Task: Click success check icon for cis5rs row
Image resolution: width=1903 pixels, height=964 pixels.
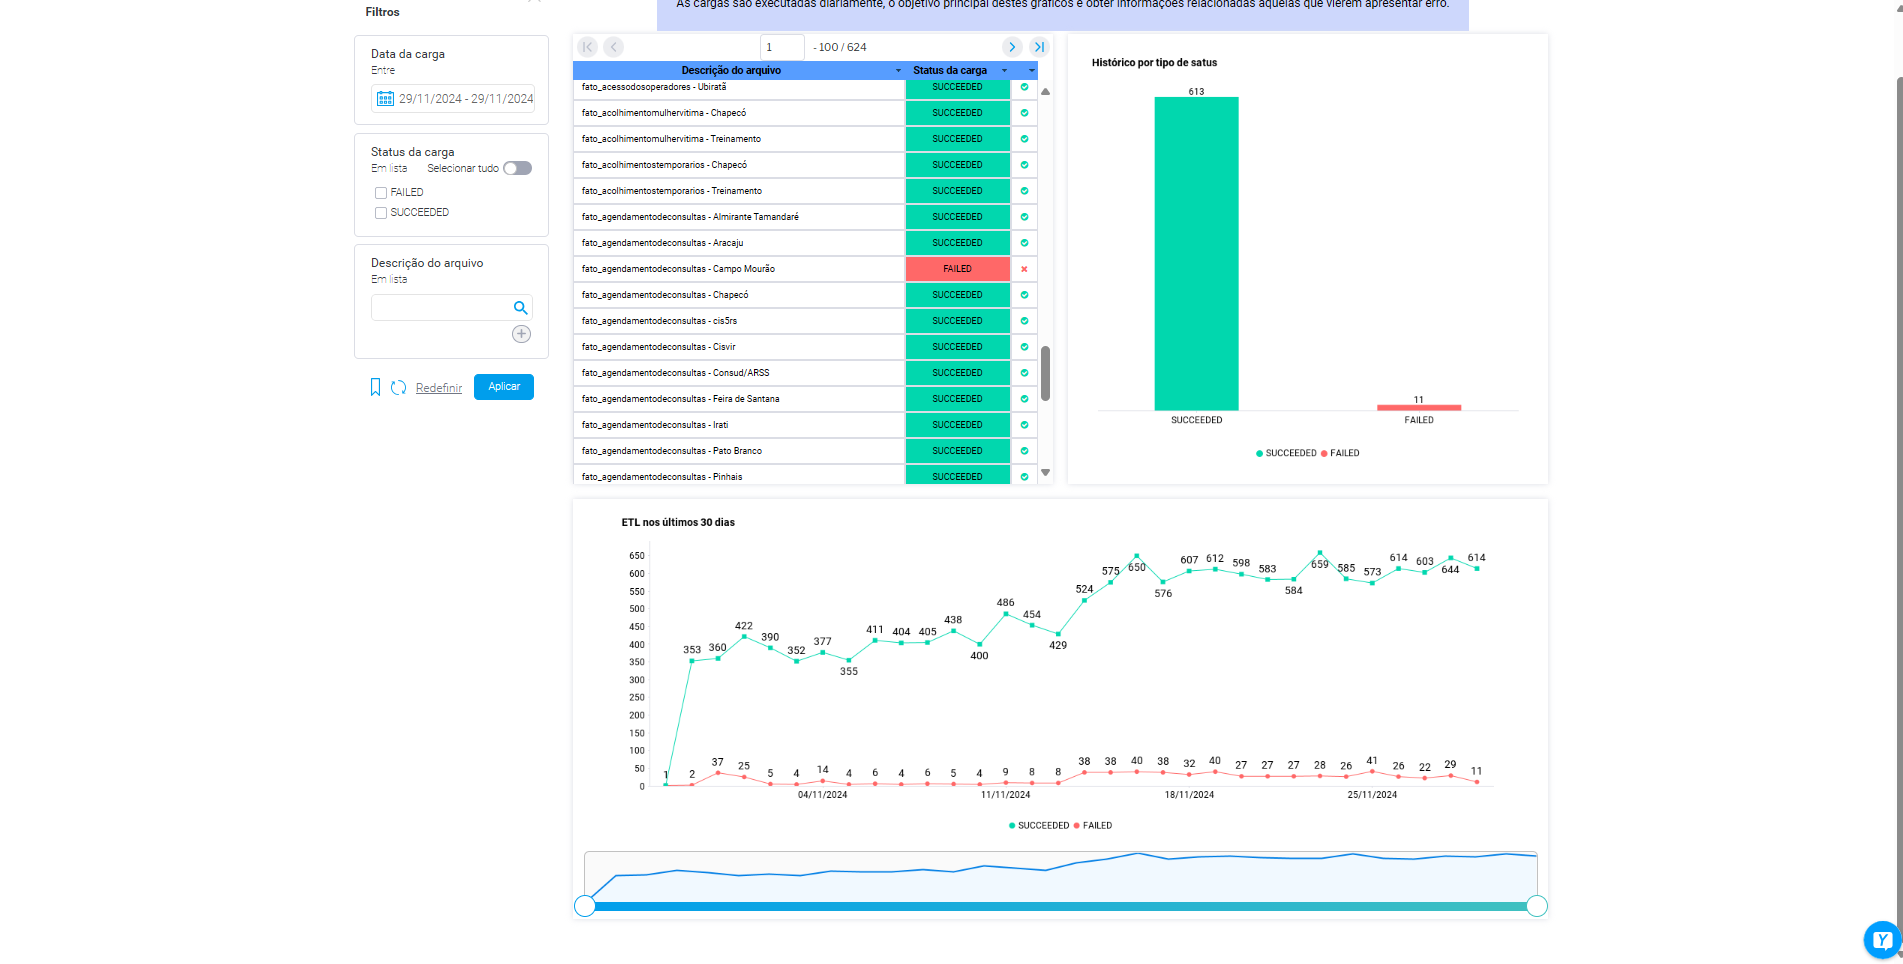Action: point(1024,321)
